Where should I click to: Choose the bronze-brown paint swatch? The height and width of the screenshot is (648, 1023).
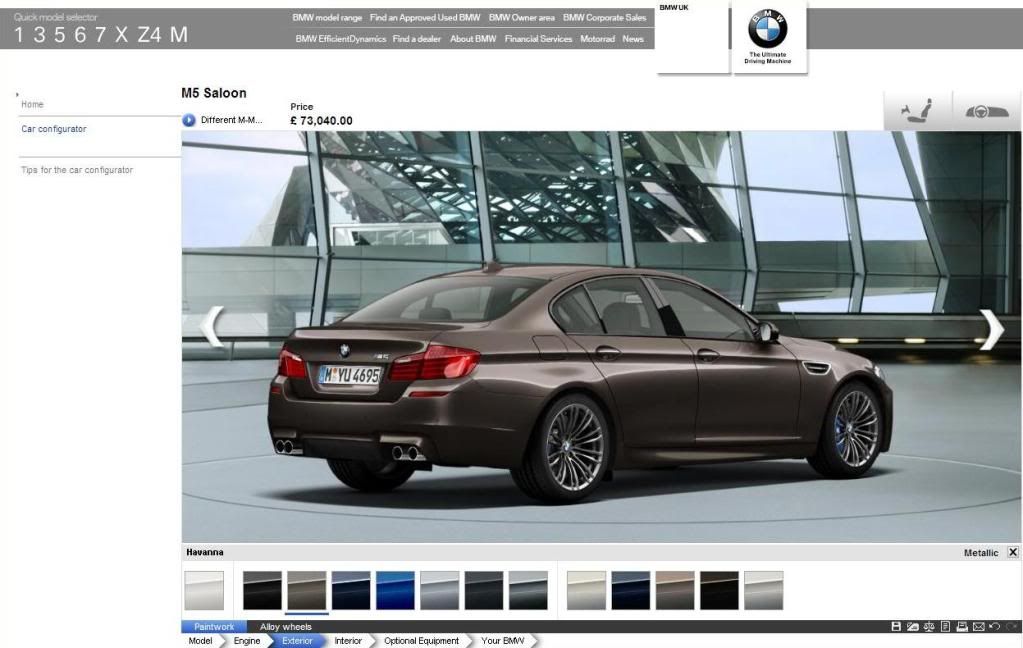tap(675, 591)
